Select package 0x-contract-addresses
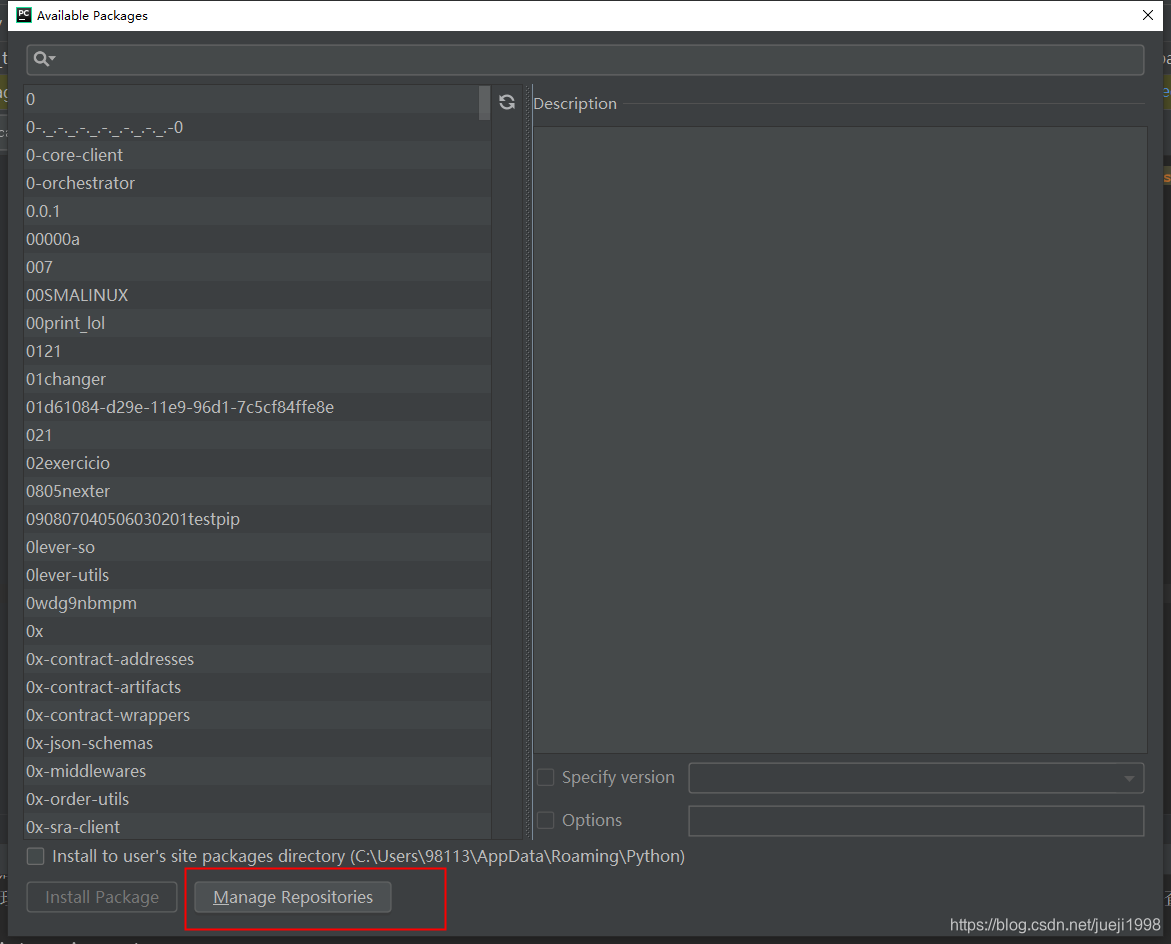 click(258, 659)
